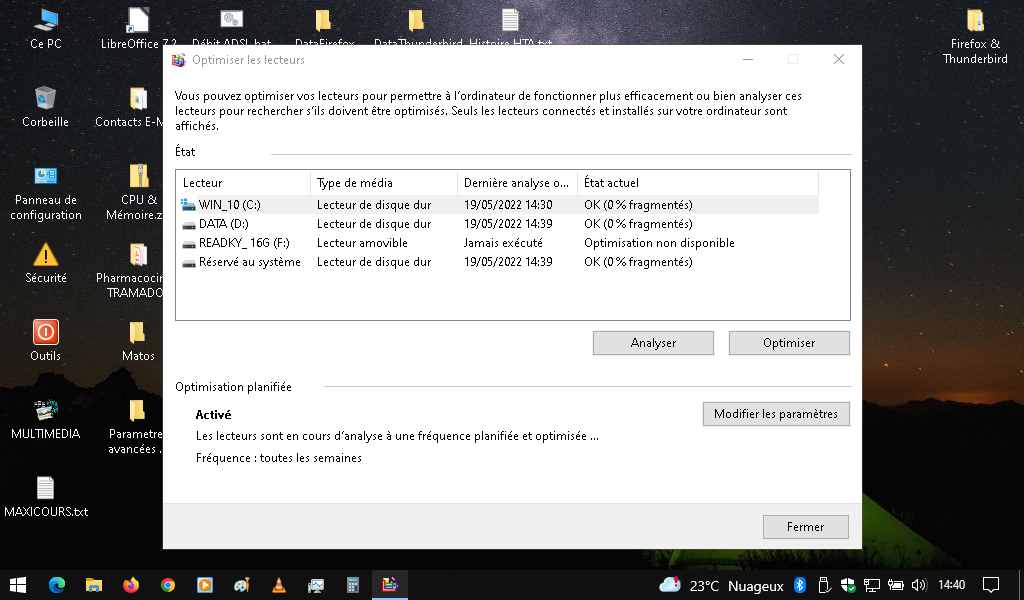
Task: Open weather widget showing 23°C Nuageux
Action: click(x=721, y=585)
